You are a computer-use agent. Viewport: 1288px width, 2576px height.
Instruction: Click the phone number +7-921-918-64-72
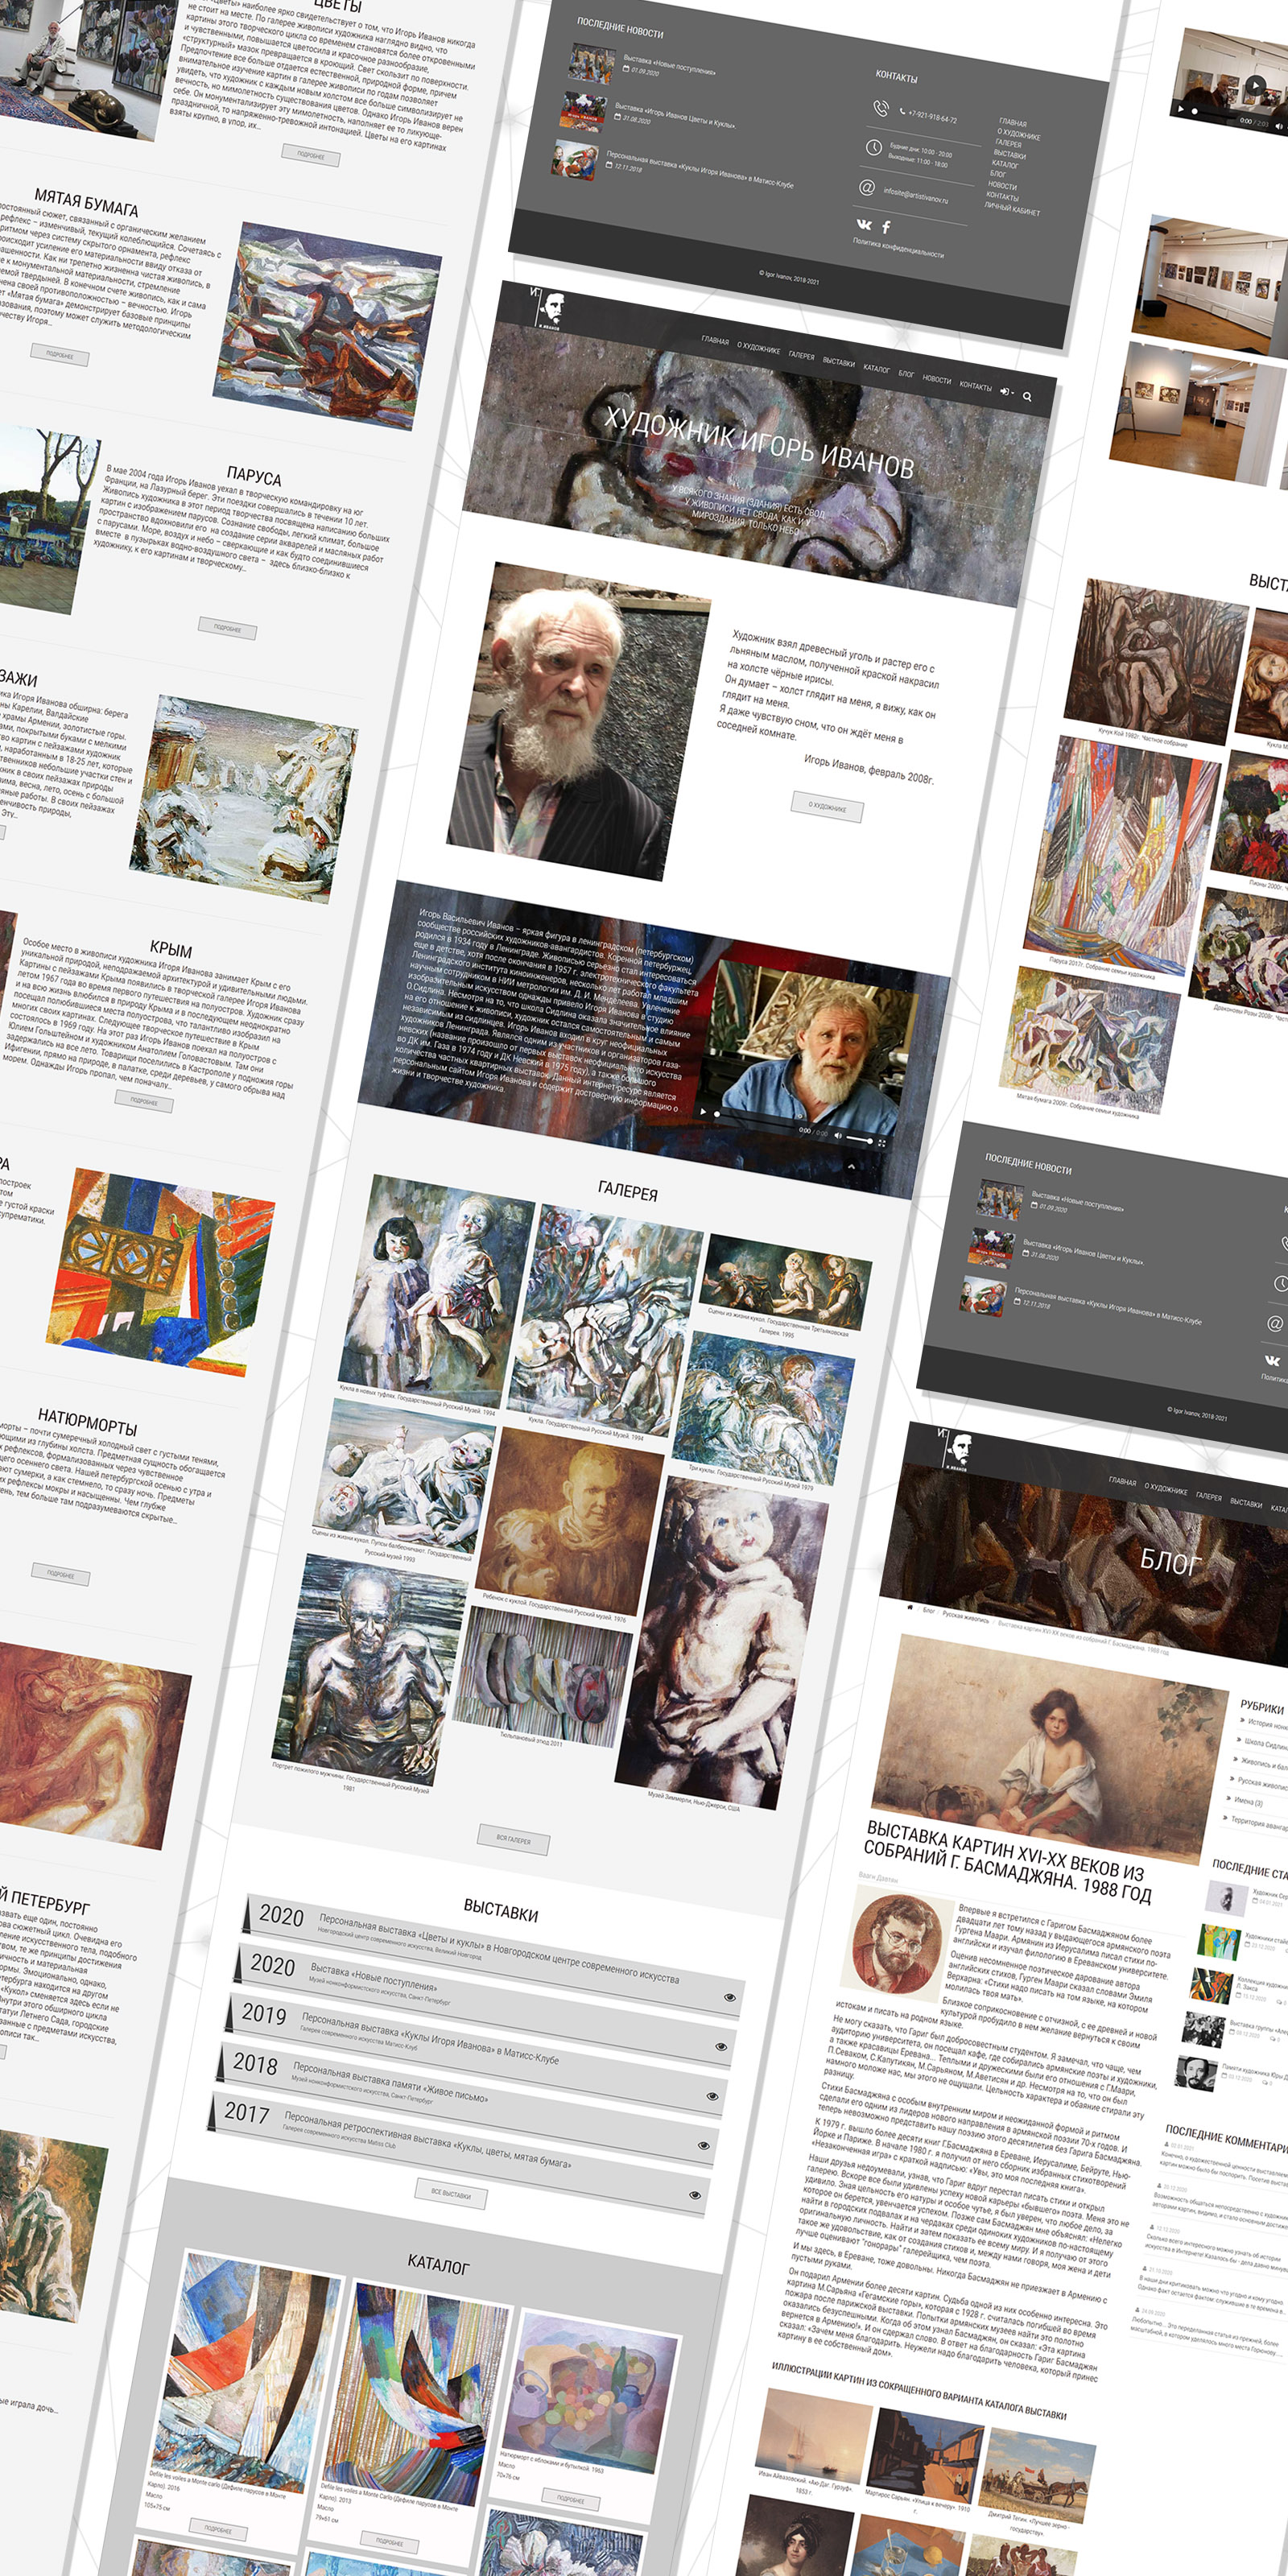[932, 117]
